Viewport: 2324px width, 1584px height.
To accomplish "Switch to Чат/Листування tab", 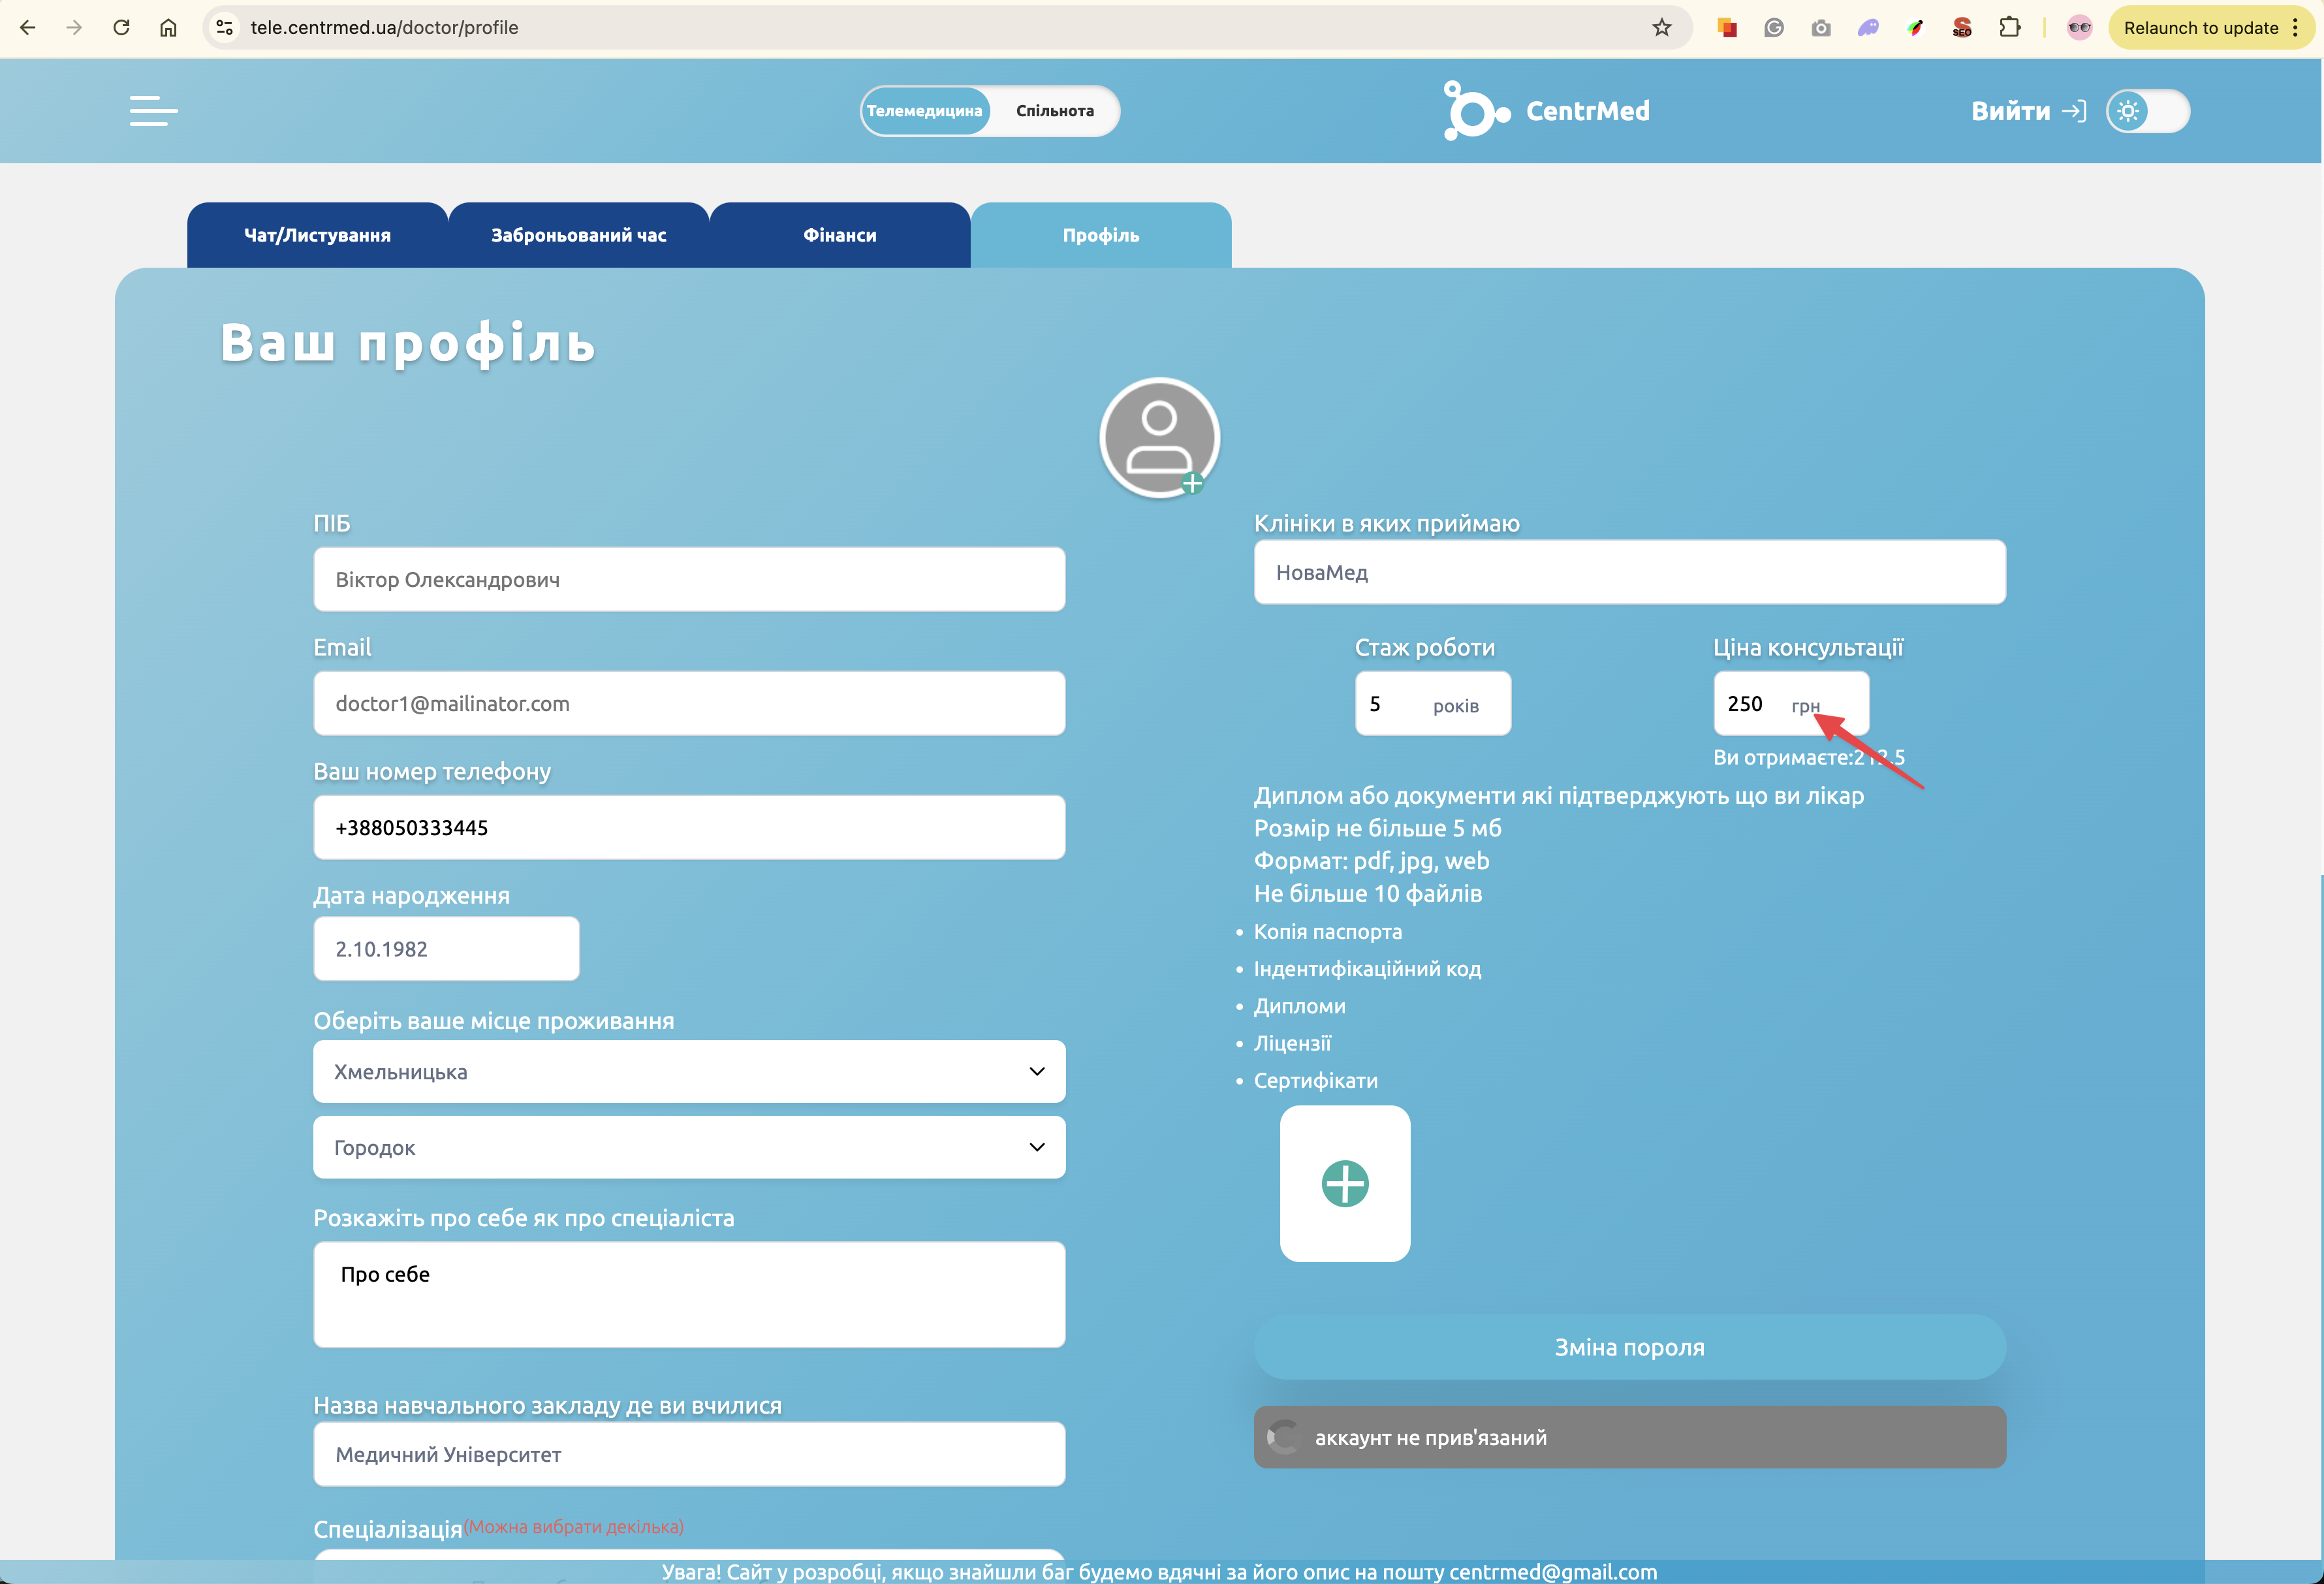I will coord(317,235).
